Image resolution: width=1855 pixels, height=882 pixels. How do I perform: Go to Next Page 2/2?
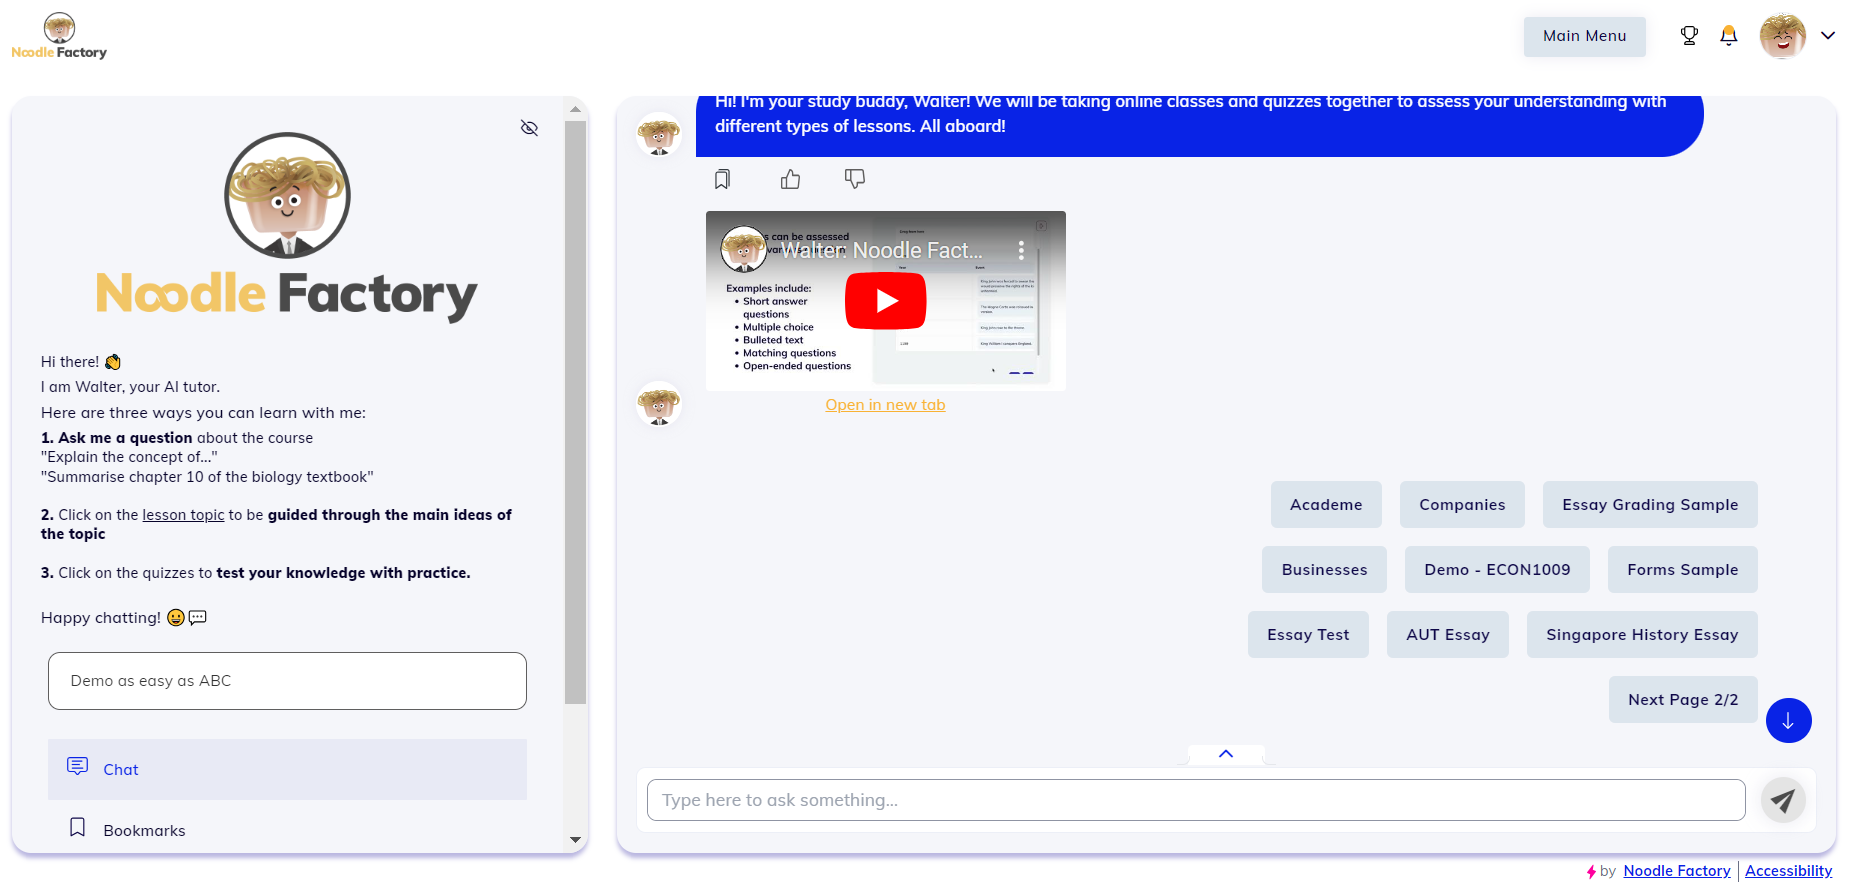1683,700
